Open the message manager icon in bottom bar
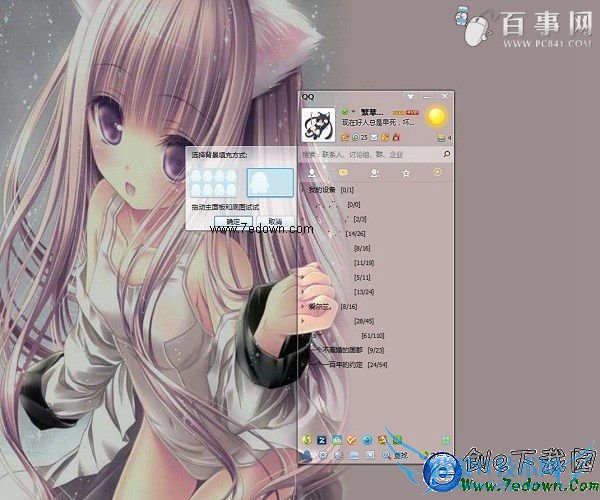This screenshot has height=500, width=600. click(354, 455)
